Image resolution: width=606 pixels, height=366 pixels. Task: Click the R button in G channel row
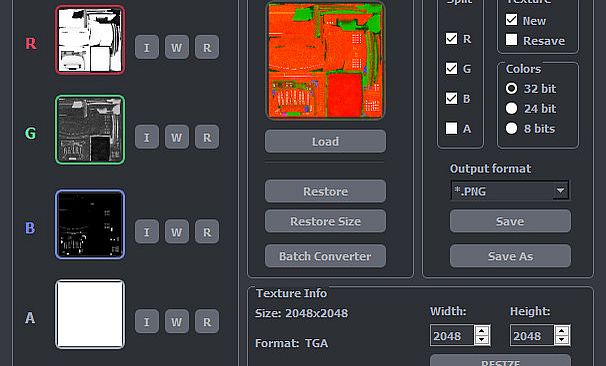207,137
